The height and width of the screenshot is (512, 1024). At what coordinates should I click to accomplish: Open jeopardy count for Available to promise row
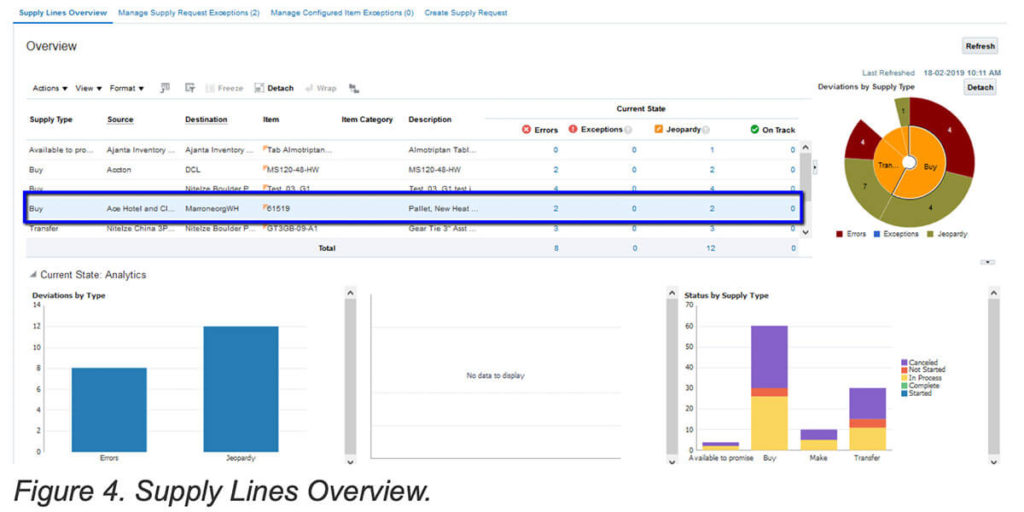(x=712, y=150)
